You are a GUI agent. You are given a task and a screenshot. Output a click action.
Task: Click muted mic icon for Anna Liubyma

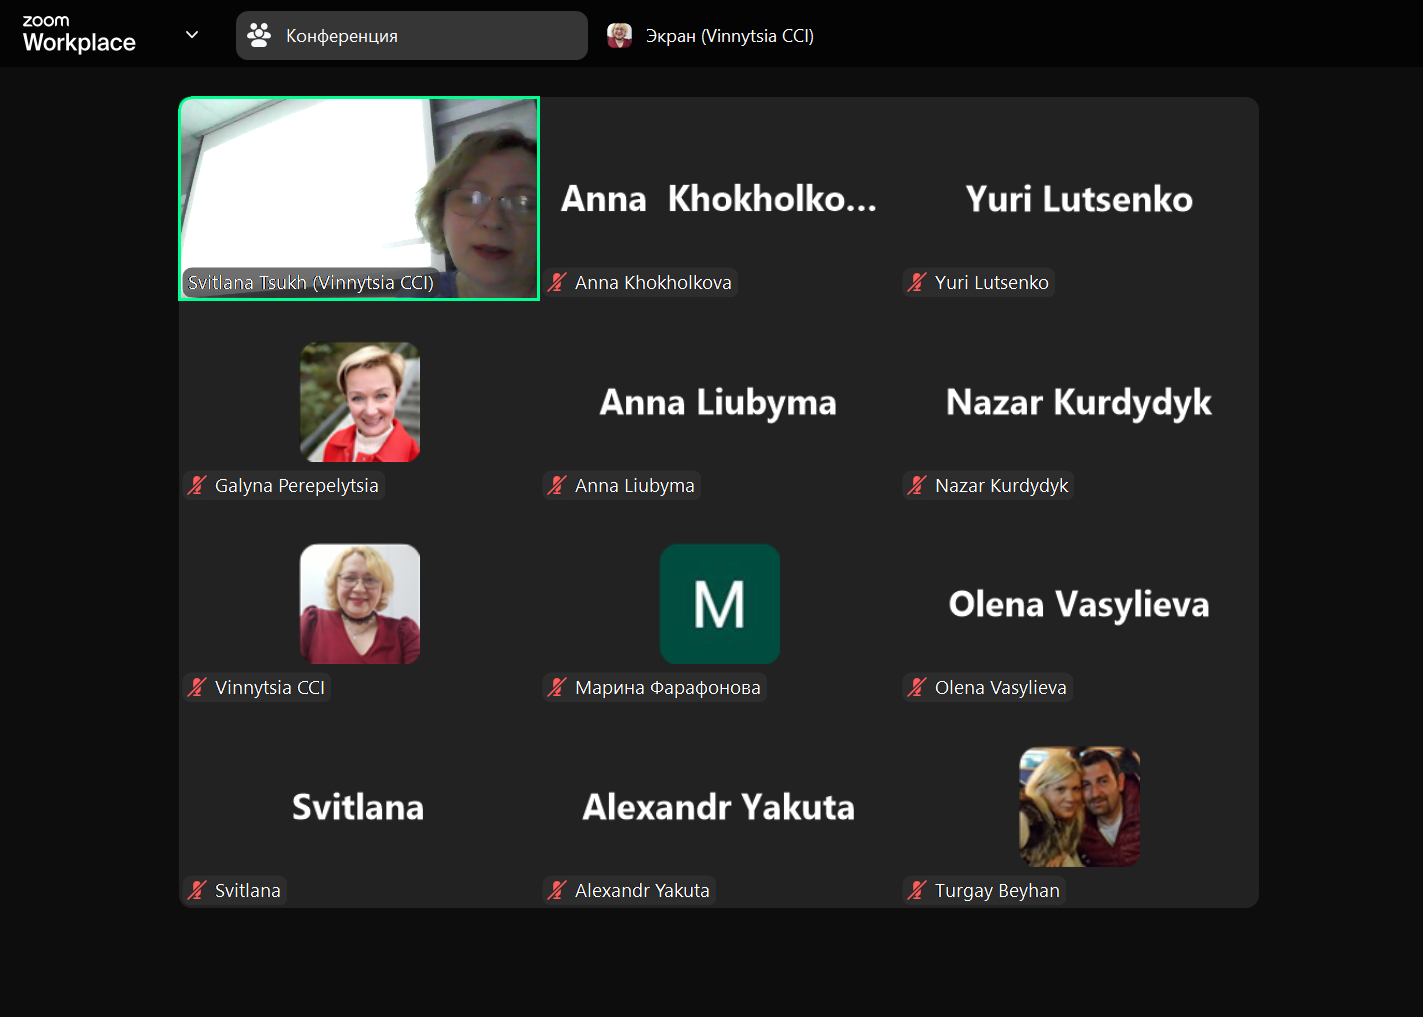(558, 486)
